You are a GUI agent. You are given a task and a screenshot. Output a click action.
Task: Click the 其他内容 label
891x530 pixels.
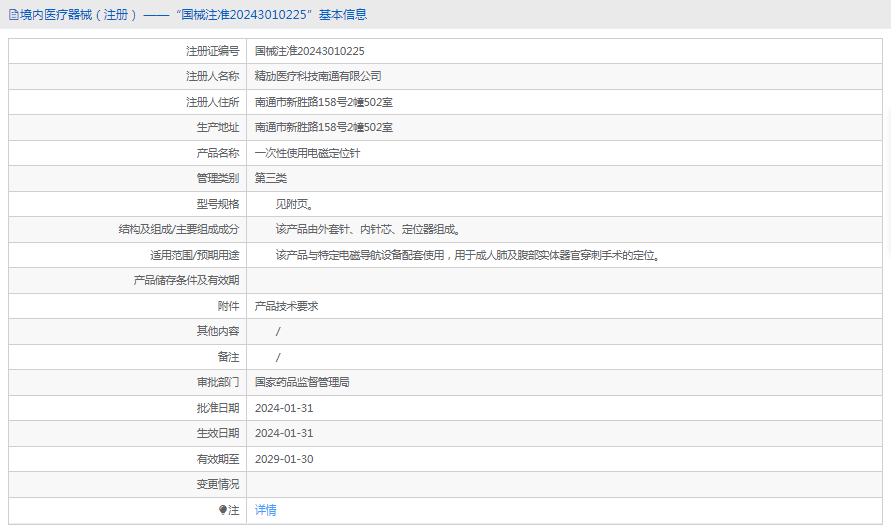[x=218, y=331]
